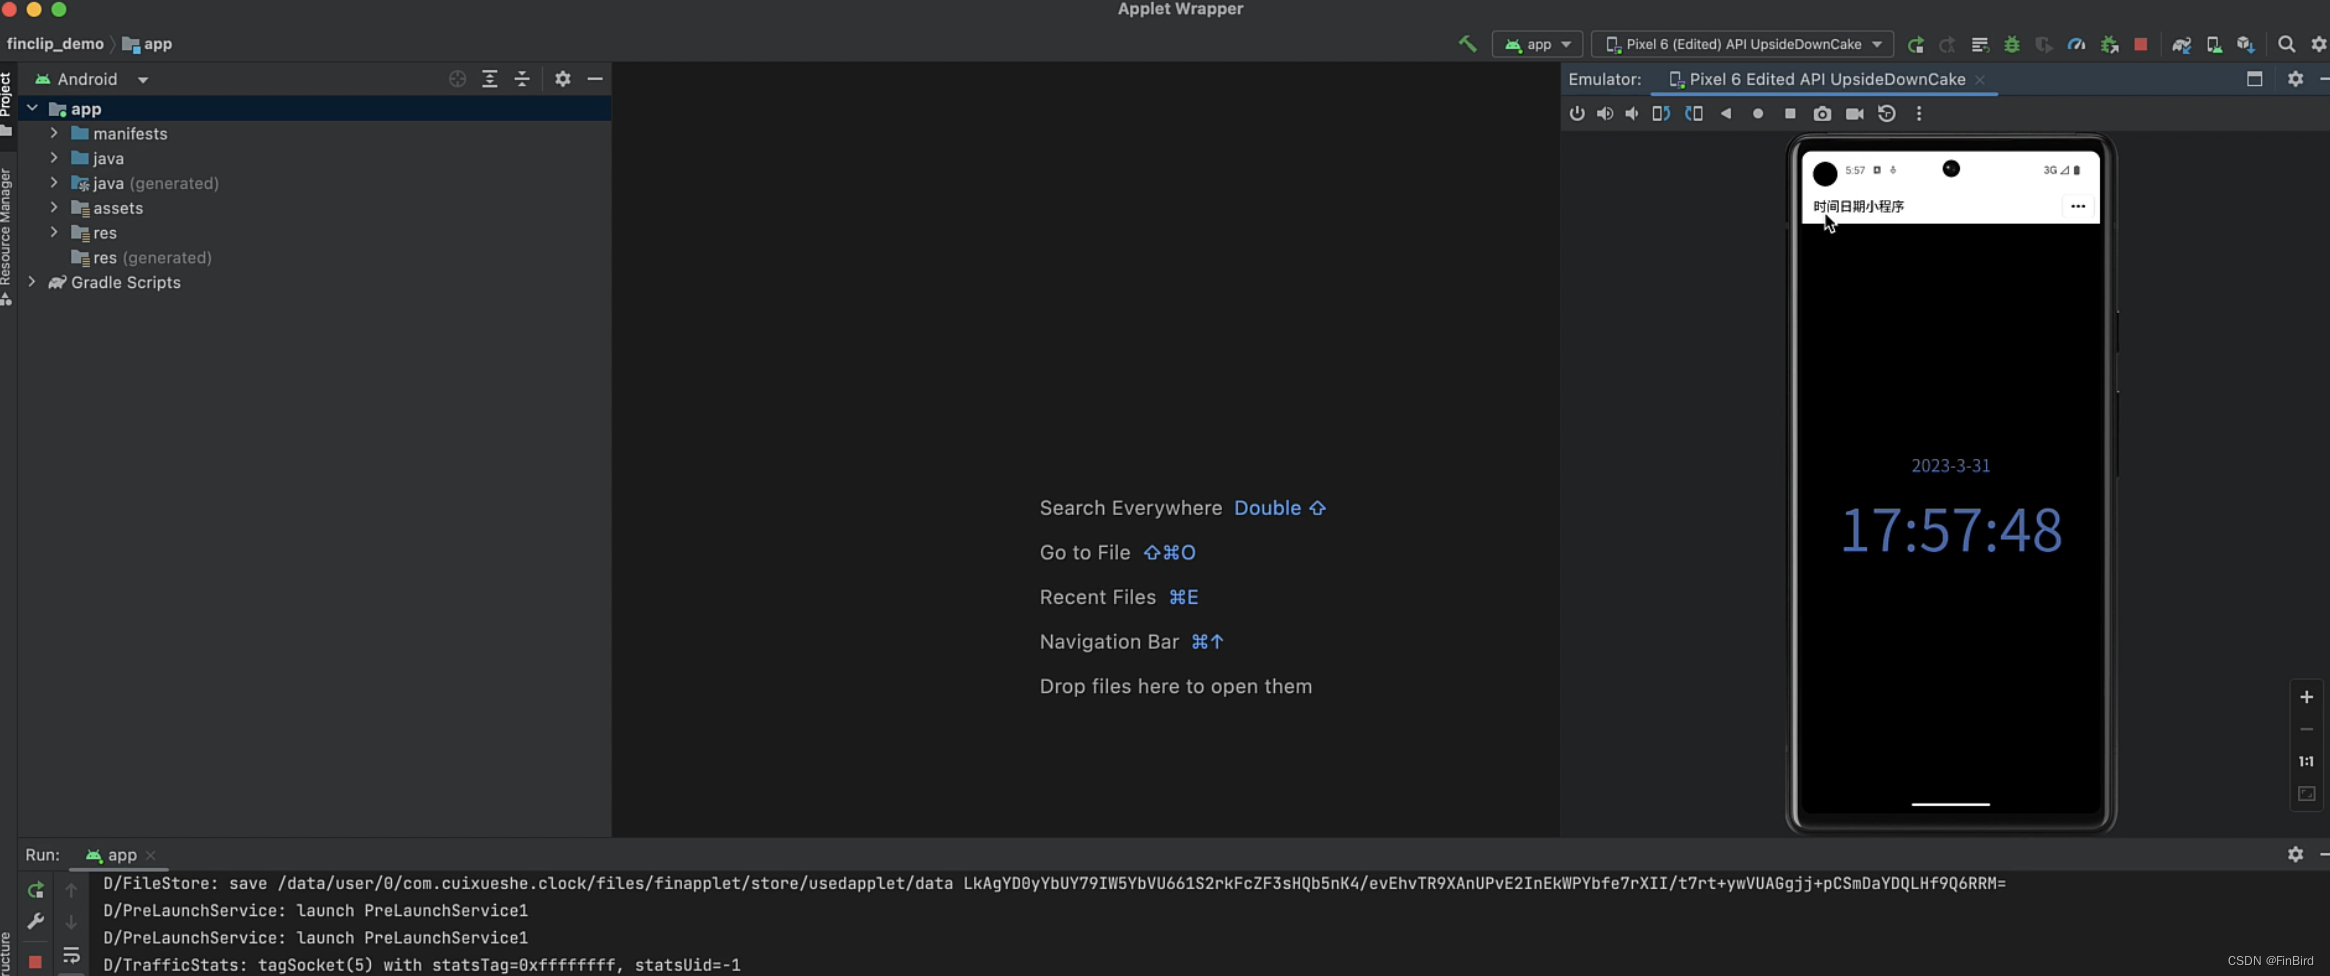Expand the manifests folder

(x=54, y=133)
